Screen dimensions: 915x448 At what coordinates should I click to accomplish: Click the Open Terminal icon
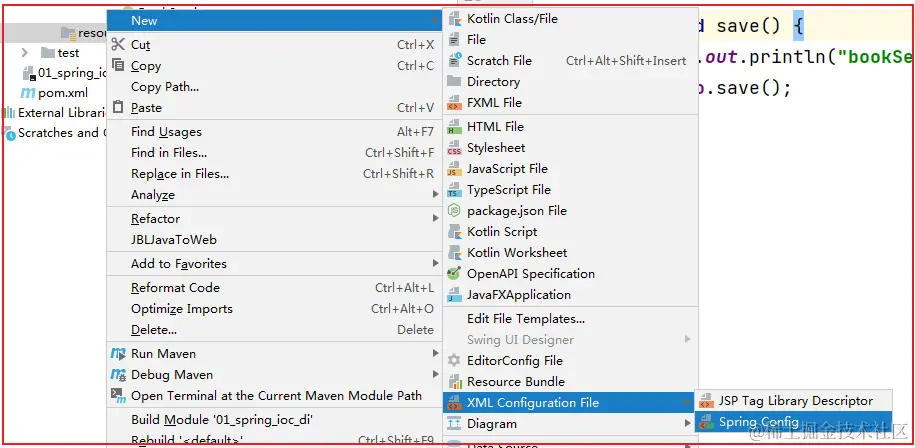coord(118,396)
